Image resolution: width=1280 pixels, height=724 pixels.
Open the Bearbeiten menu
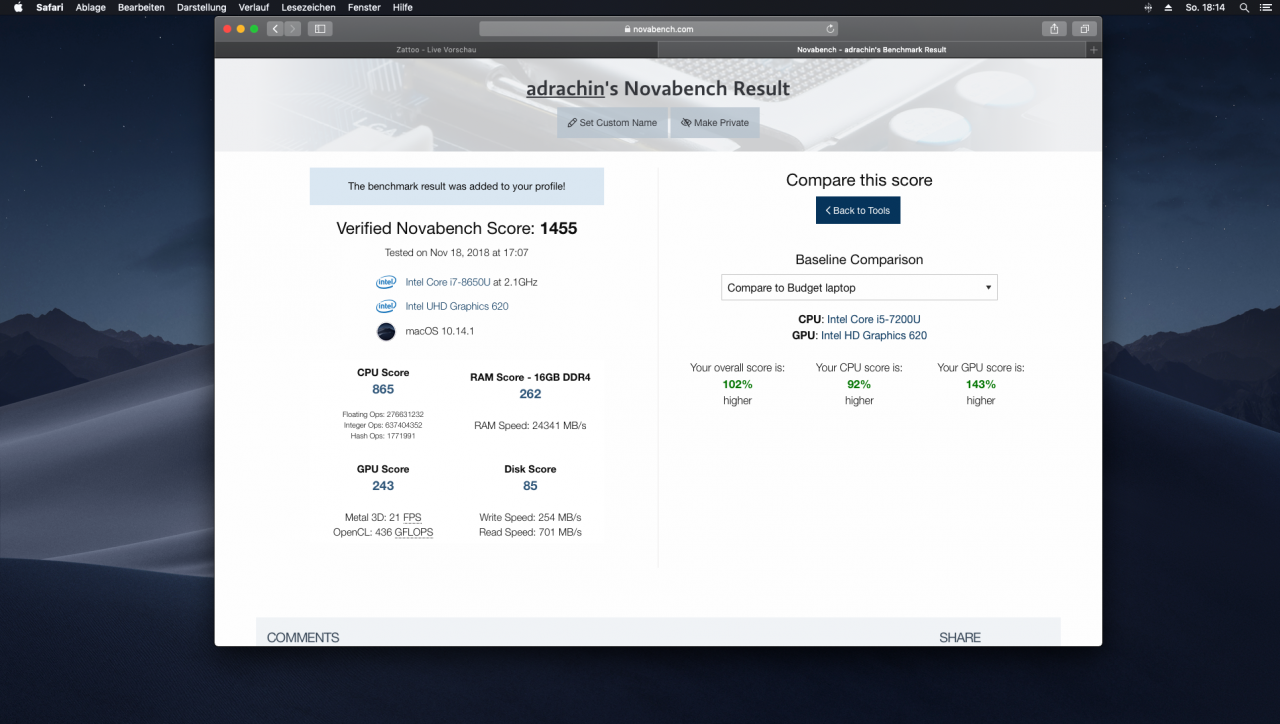pos(141,7)
